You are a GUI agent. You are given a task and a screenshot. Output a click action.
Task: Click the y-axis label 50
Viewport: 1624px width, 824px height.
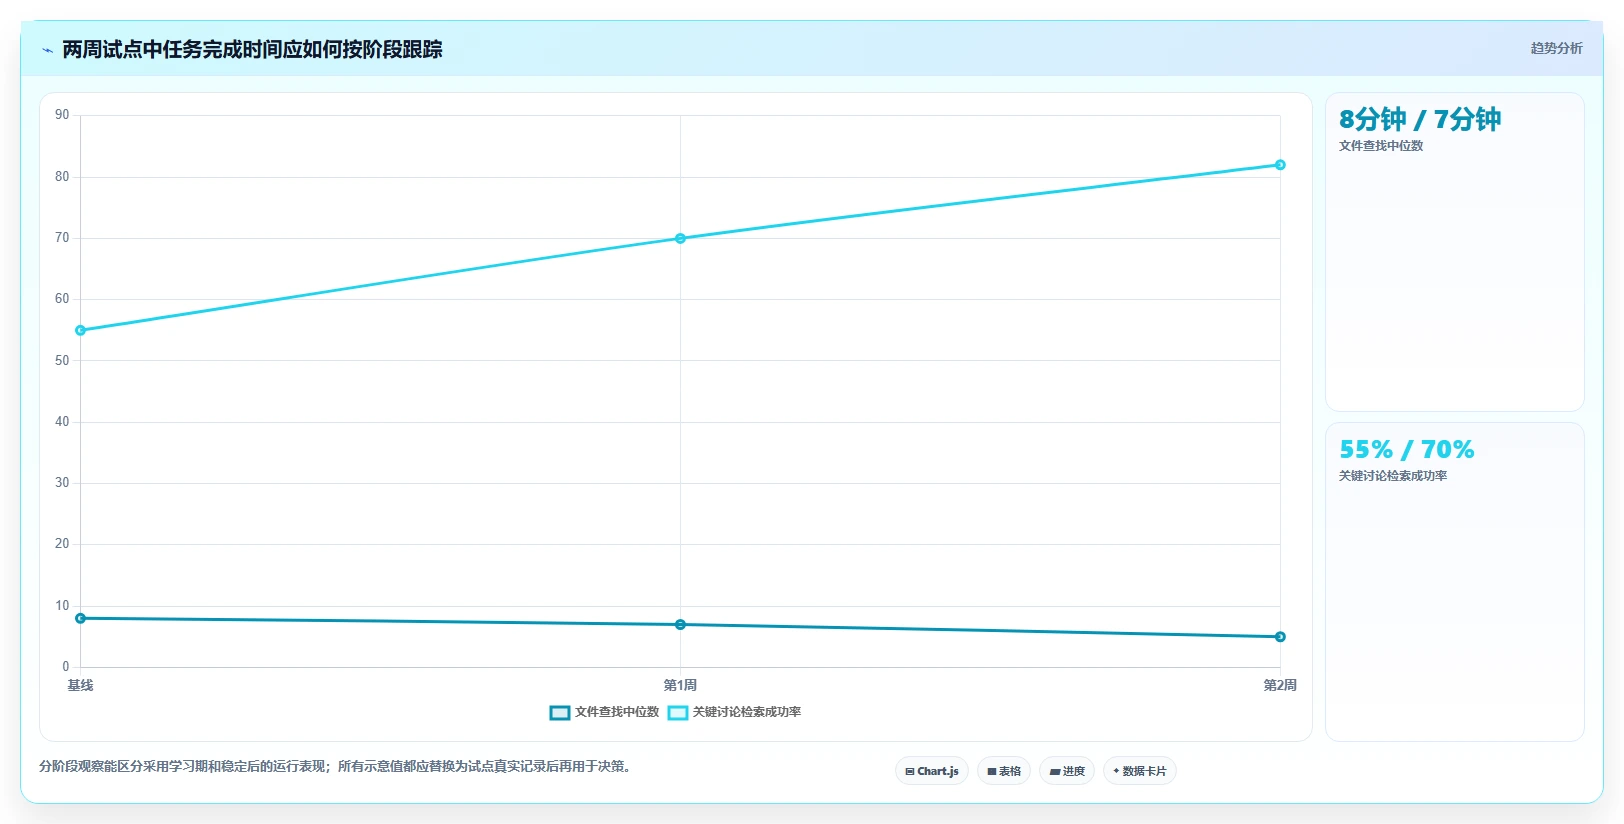[x=62, y=360]
